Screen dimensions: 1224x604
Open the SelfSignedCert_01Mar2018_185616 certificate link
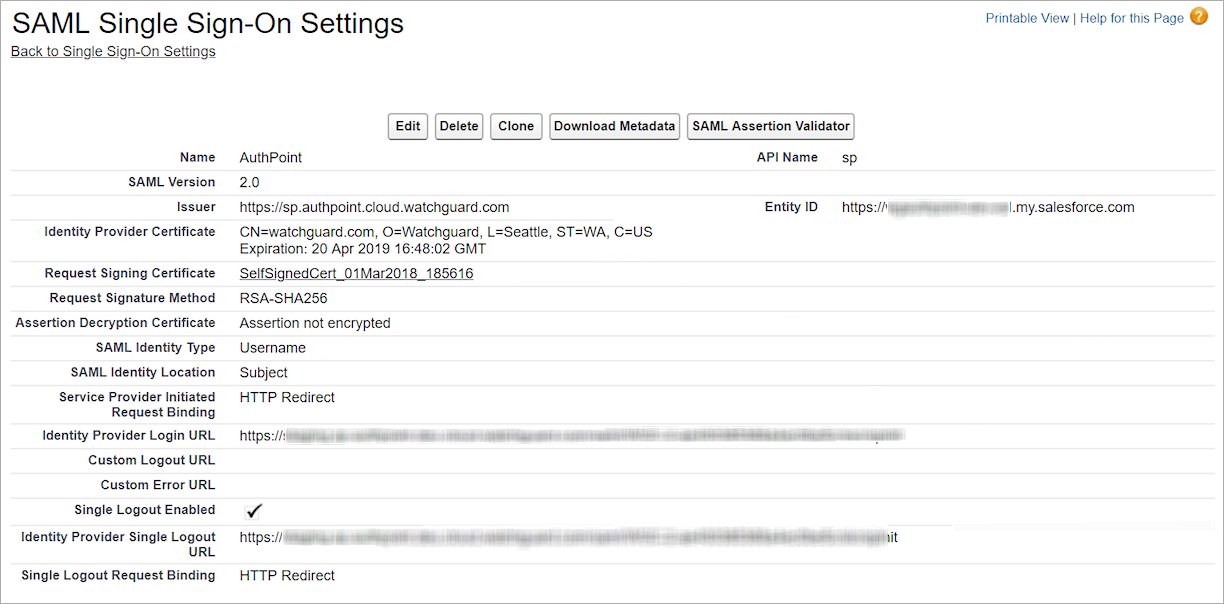pyautogui.click(x=356, y=273)
